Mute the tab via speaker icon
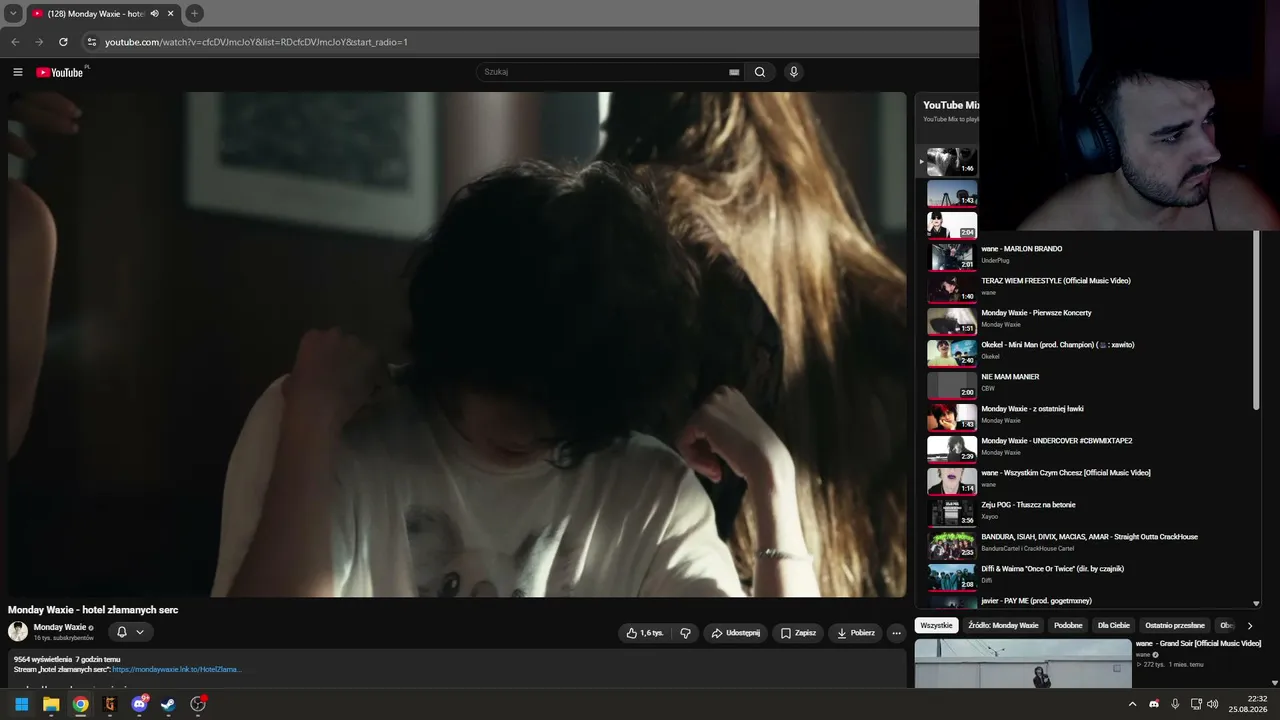The image size is (1280, 720). (x=154, y=13)
